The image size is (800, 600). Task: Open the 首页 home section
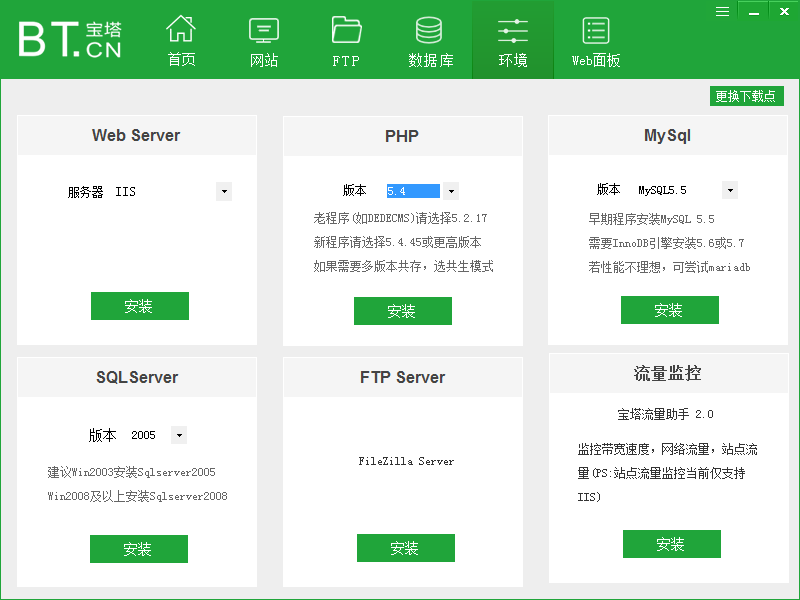(181, 40)
